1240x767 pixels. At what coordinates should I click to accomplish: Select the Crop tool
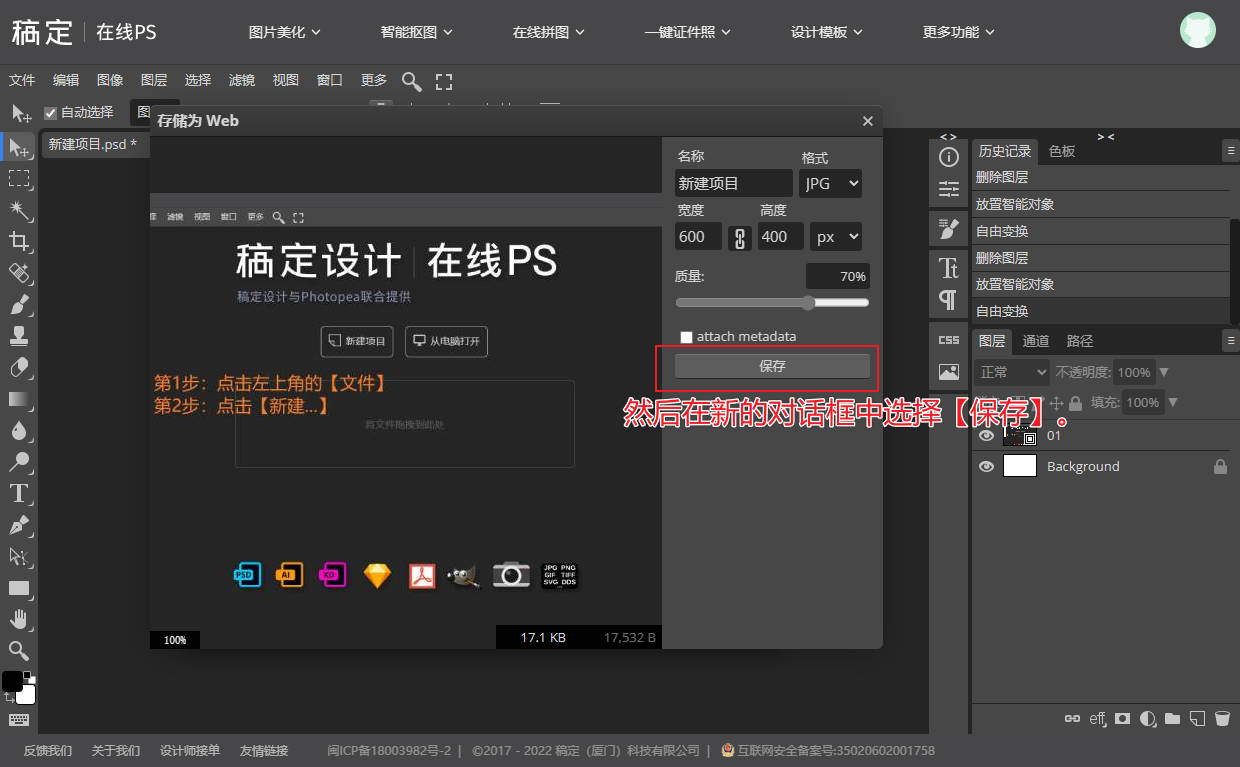19,241
